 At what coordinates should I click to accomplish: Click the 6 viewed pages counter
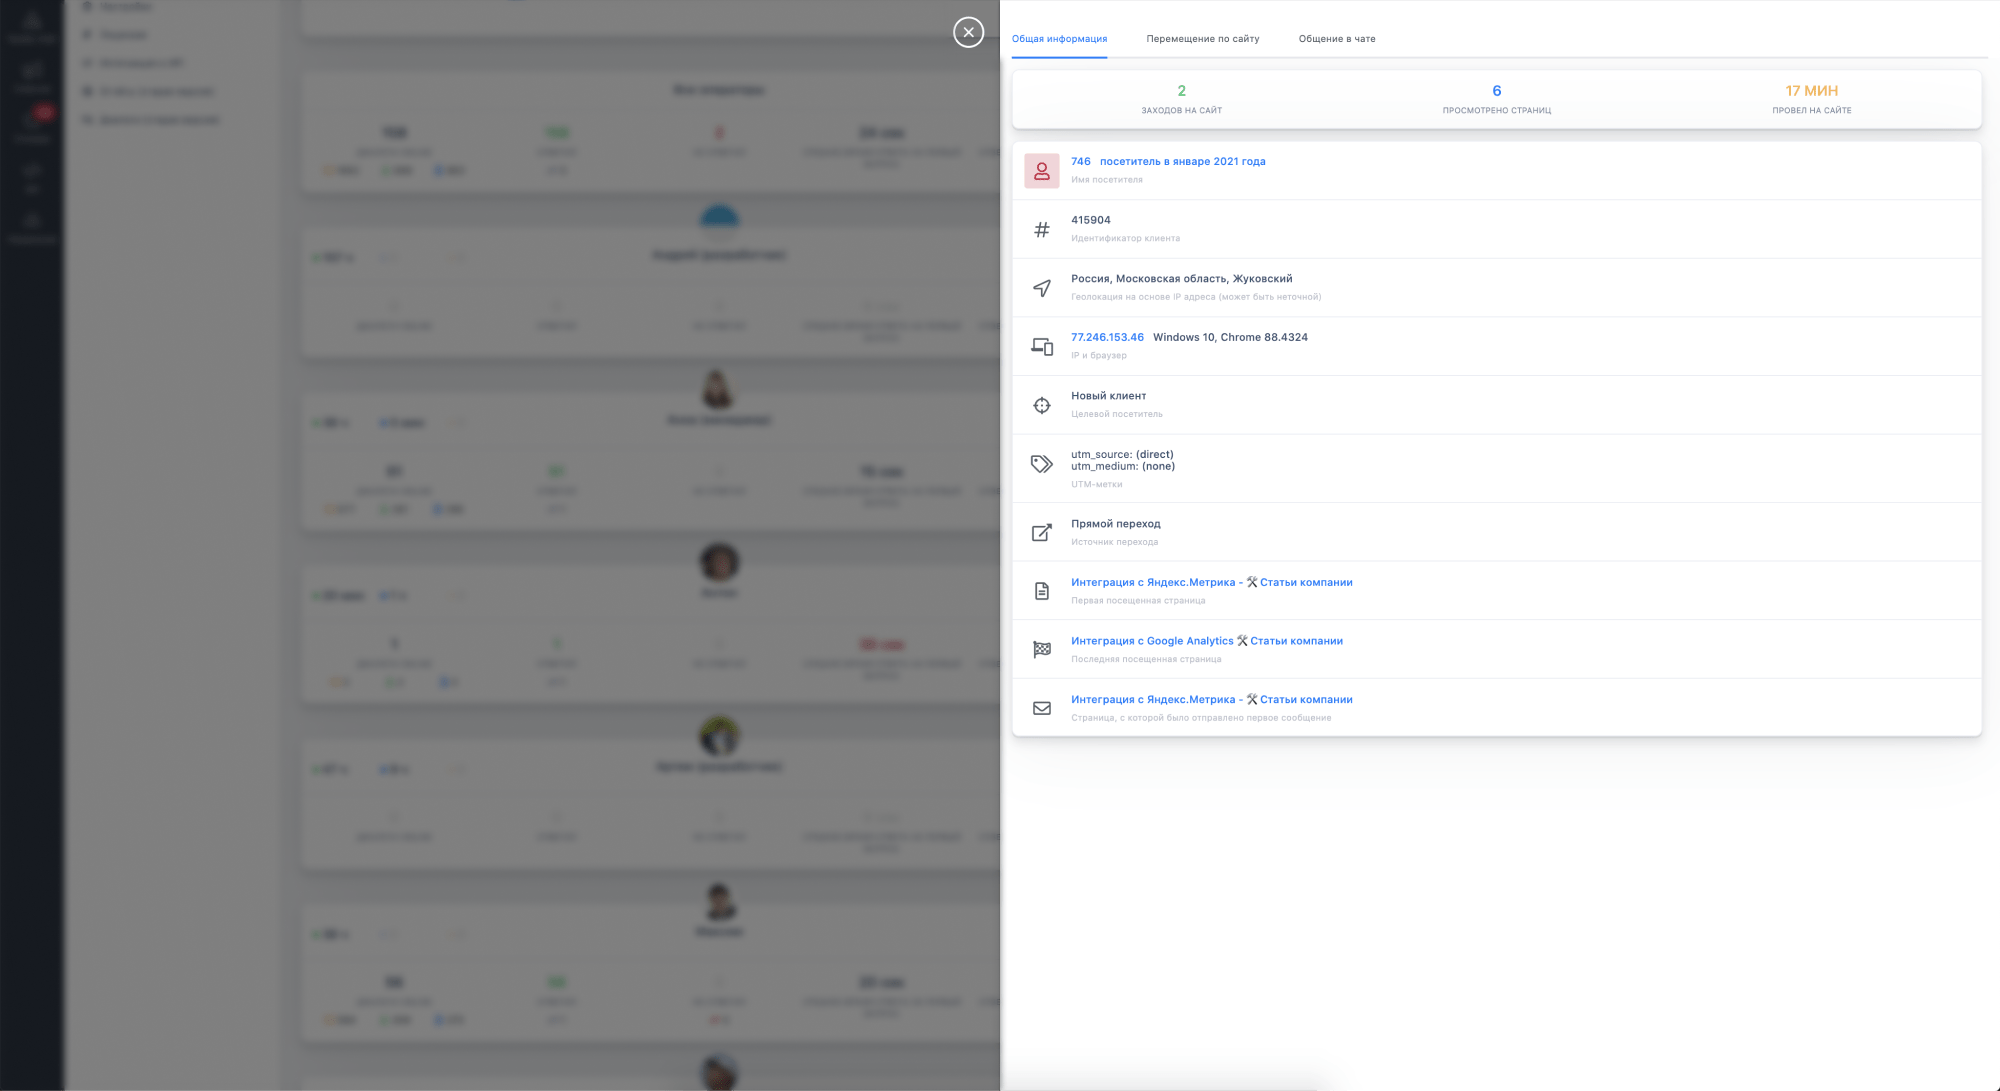[x=1496, y=91]
